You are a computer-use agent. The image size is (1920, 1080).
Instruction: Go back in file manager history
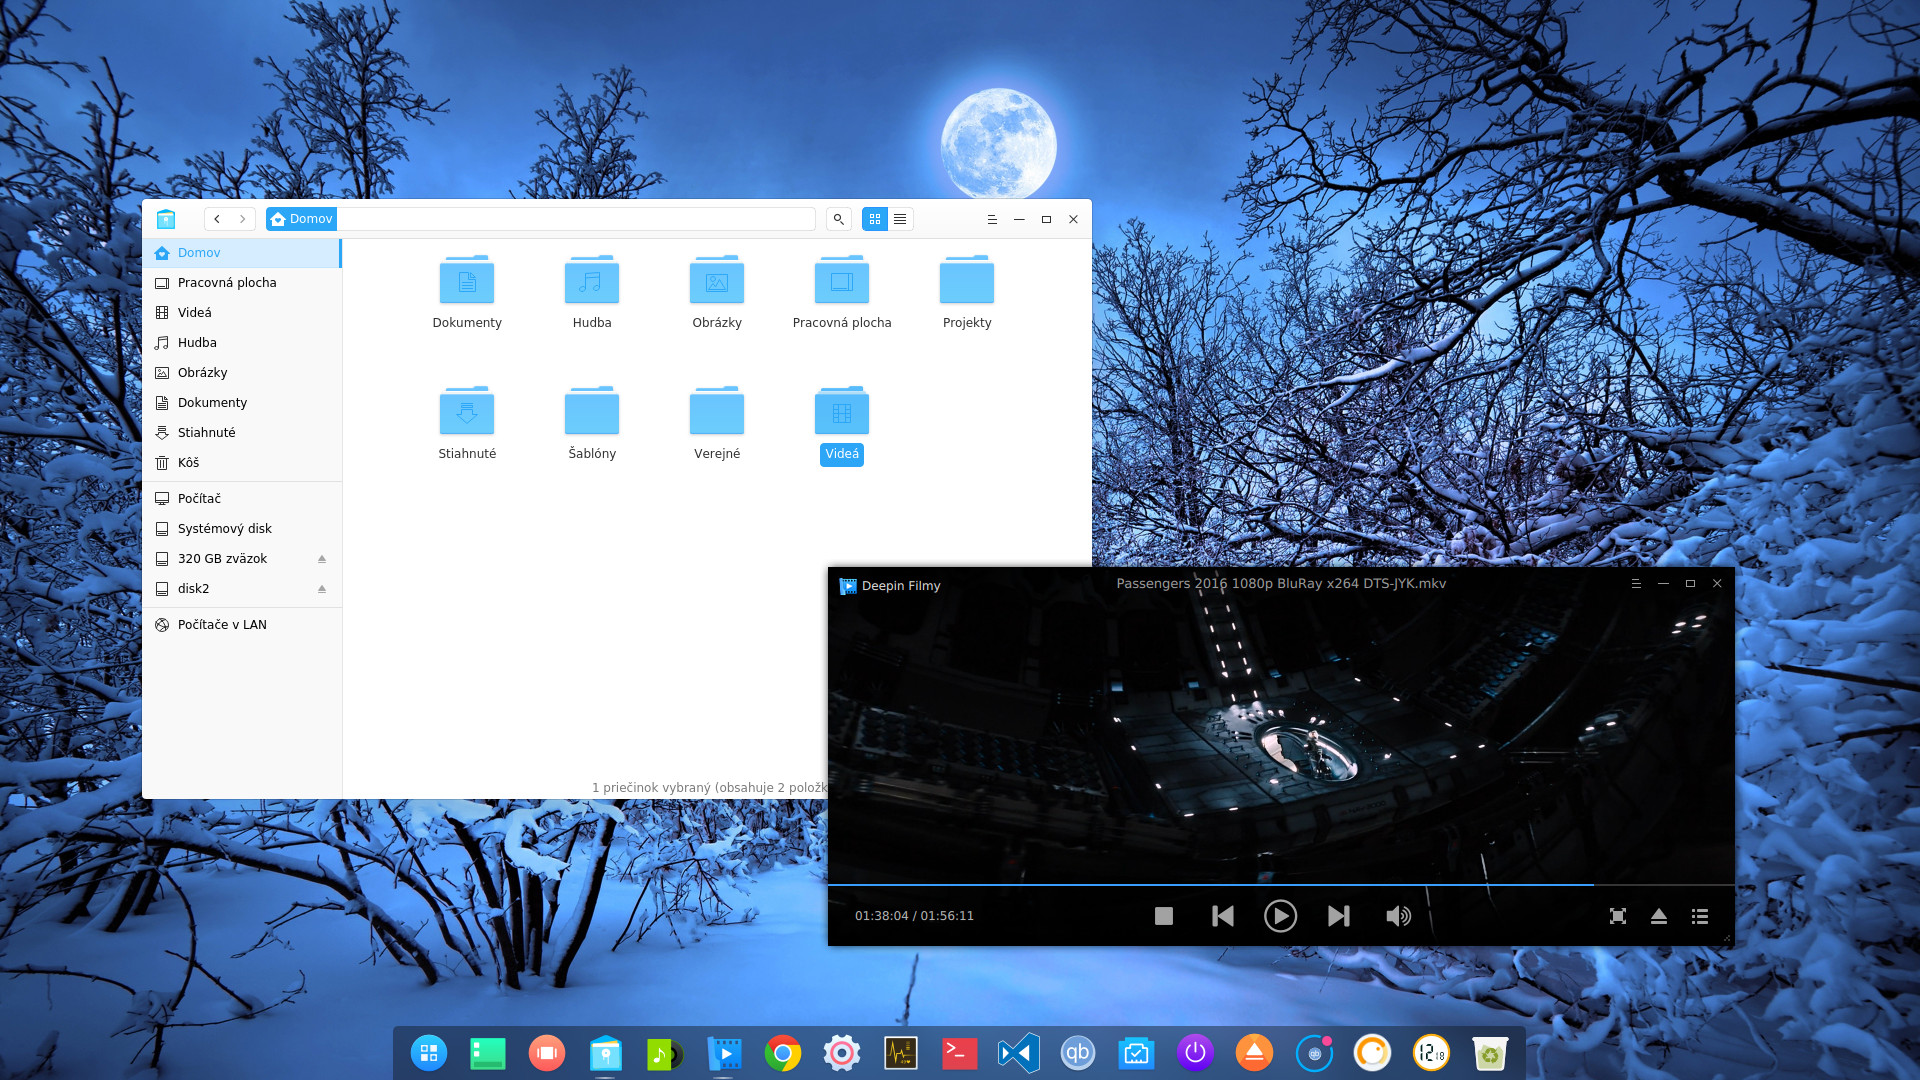[217, 219]
